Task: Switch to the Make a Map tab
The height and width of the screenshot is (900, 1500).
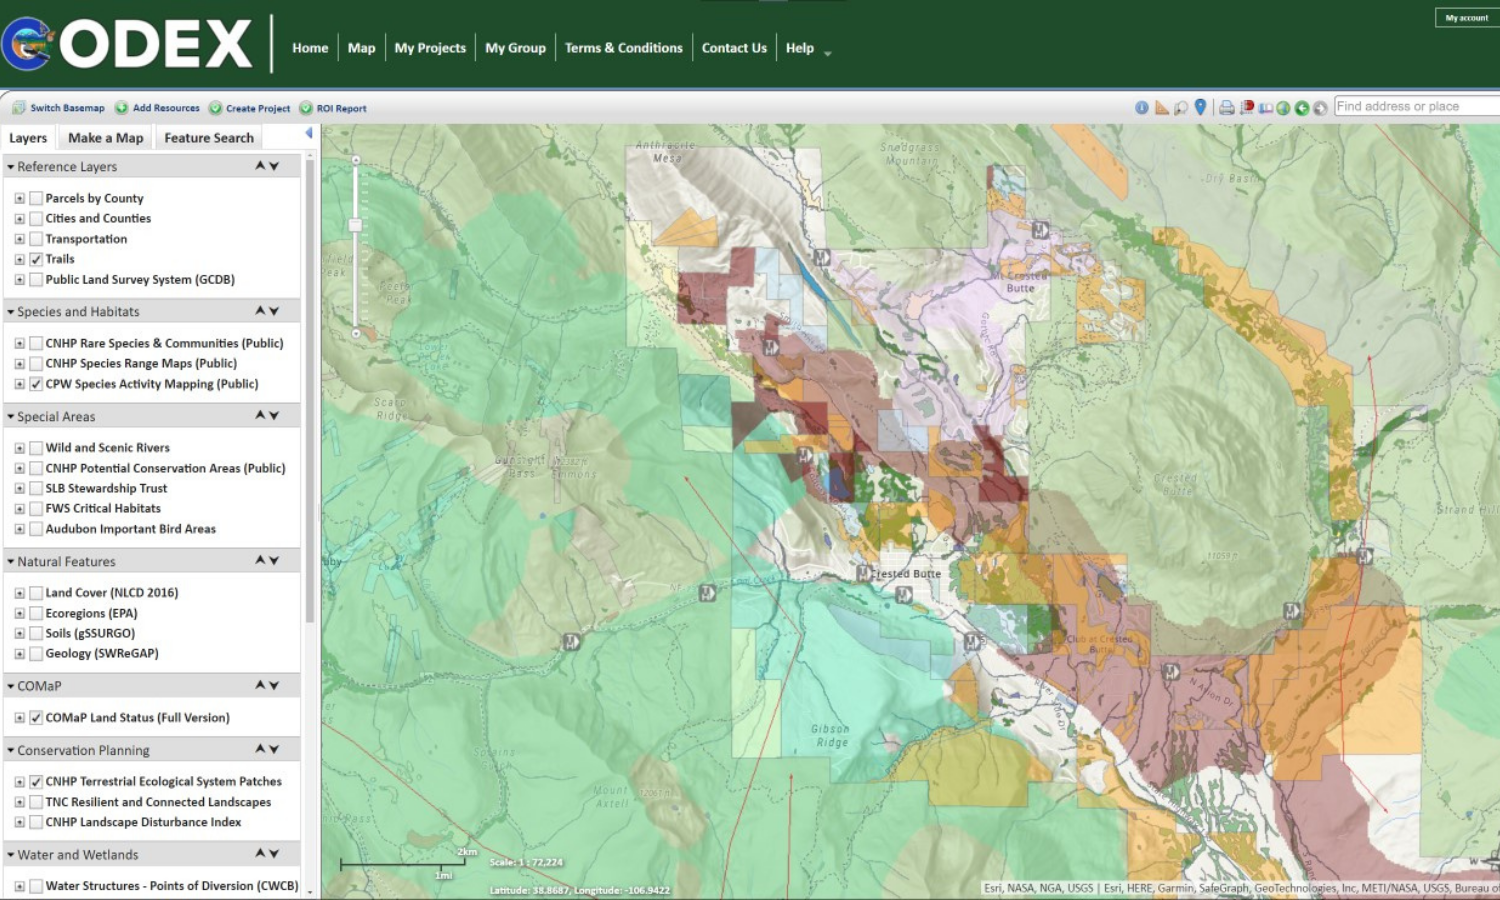Action: click(104, 137)
